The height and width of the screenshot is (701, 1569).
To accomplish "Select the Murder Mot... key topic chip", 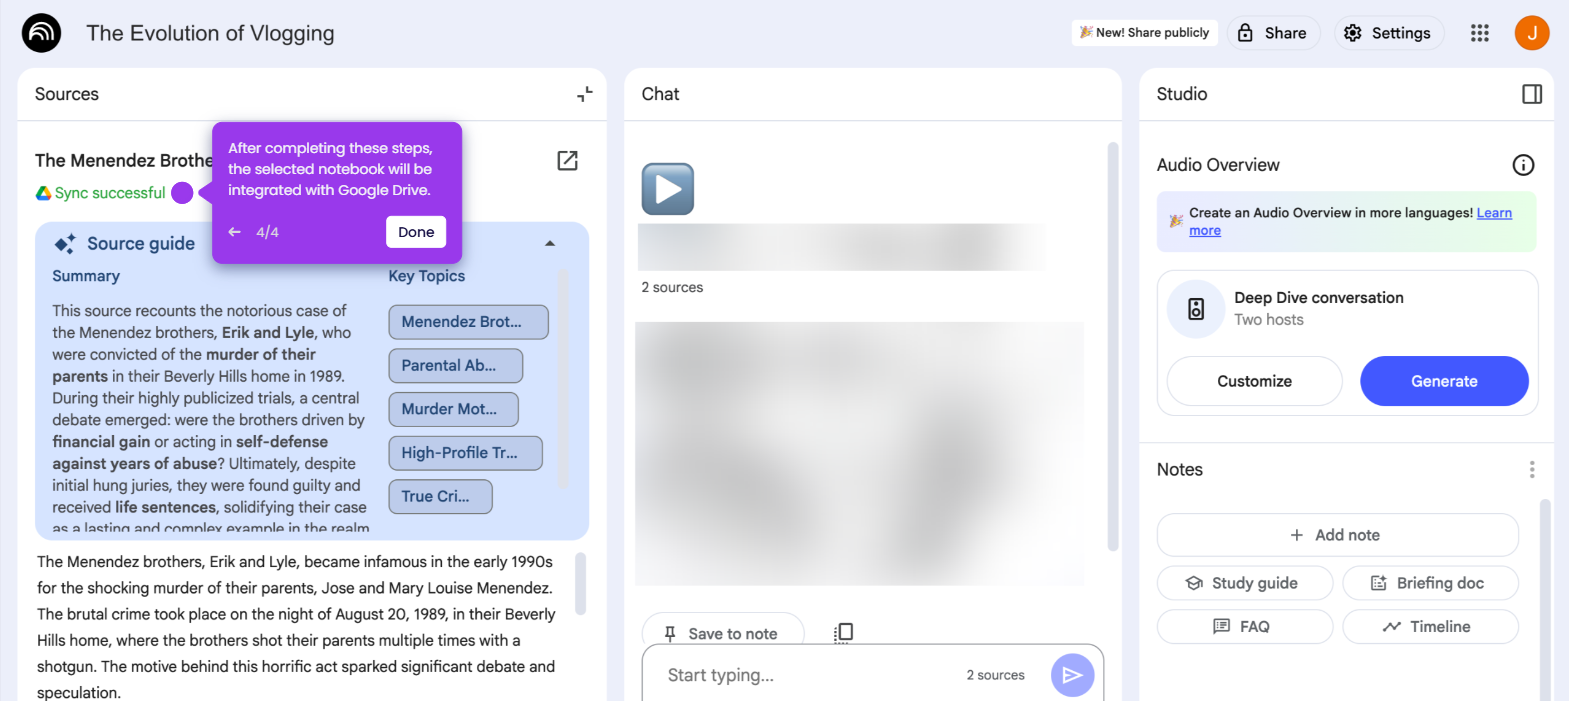I will tap(453, 409).
